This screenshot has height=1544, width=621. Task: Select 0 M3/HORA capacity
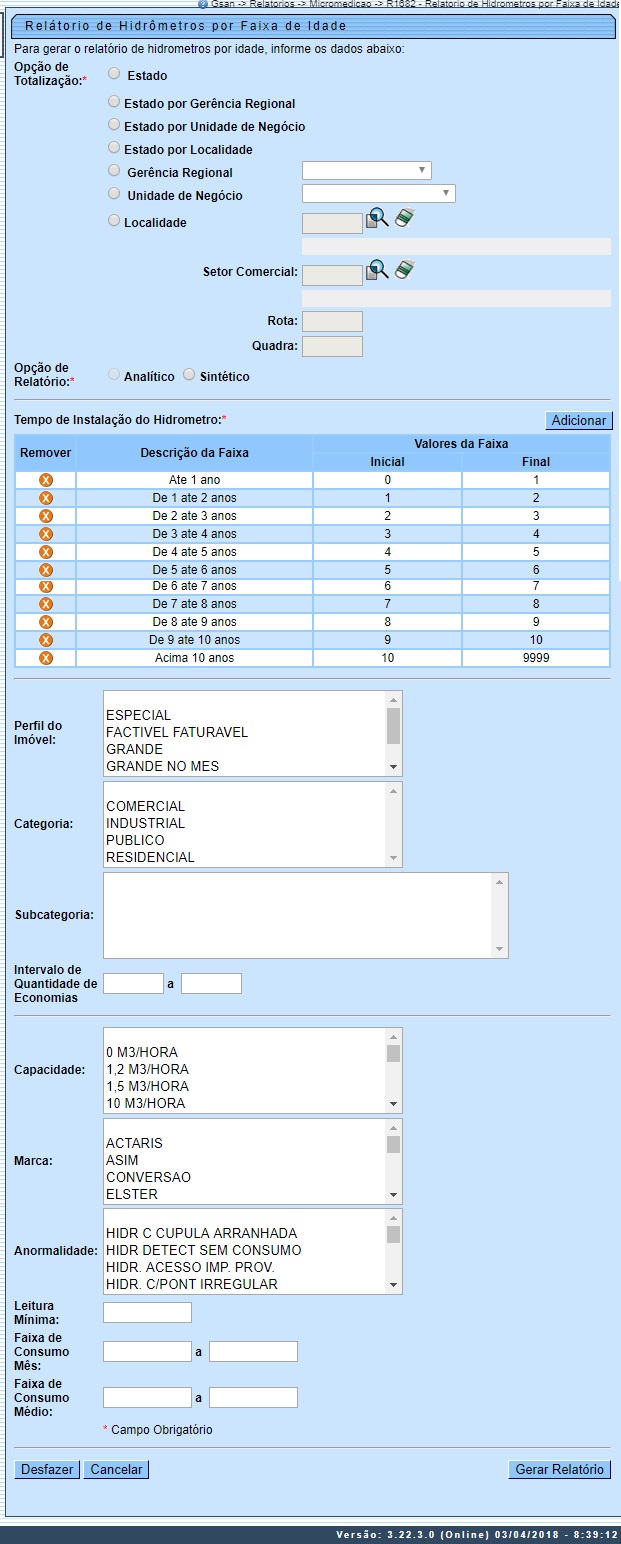(x=245, y=1052)
